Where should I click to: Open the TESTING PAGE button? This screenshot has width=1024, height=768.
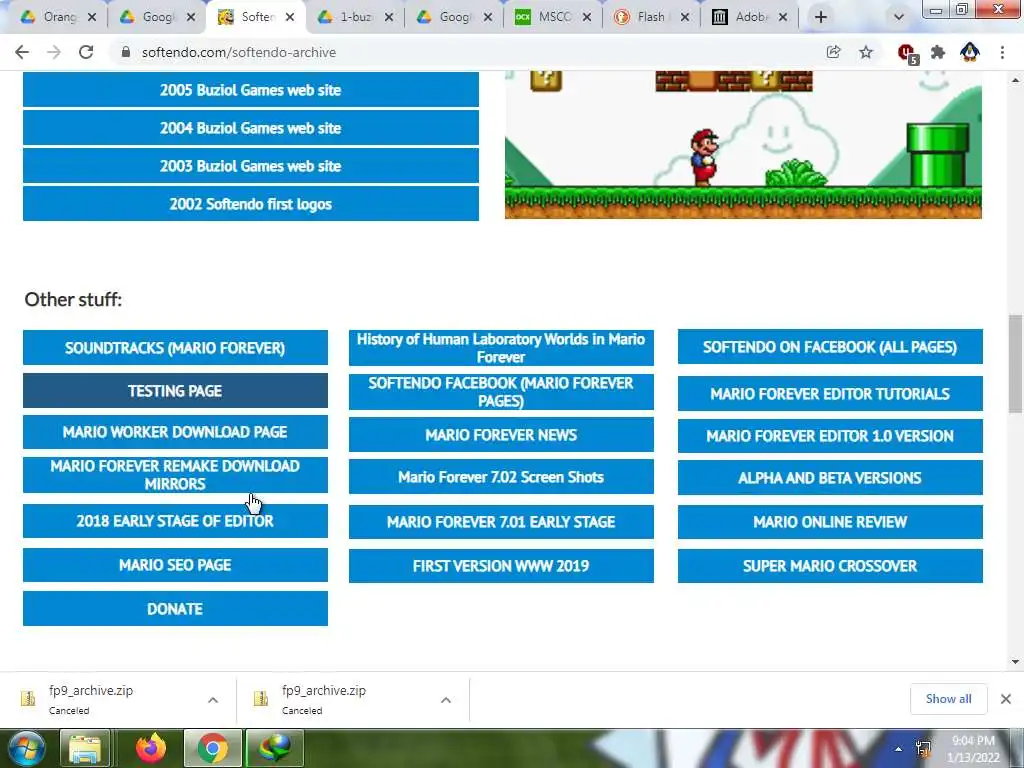pyautogui.click(x=175, y=391)
